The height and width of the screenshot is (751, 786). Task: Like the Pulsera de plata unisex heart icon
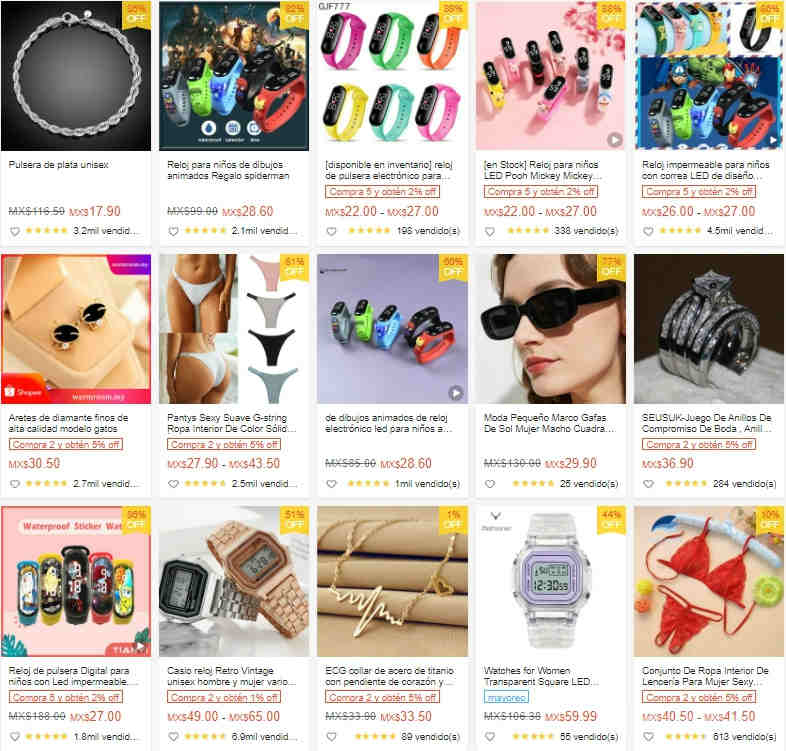click(15, 232)
